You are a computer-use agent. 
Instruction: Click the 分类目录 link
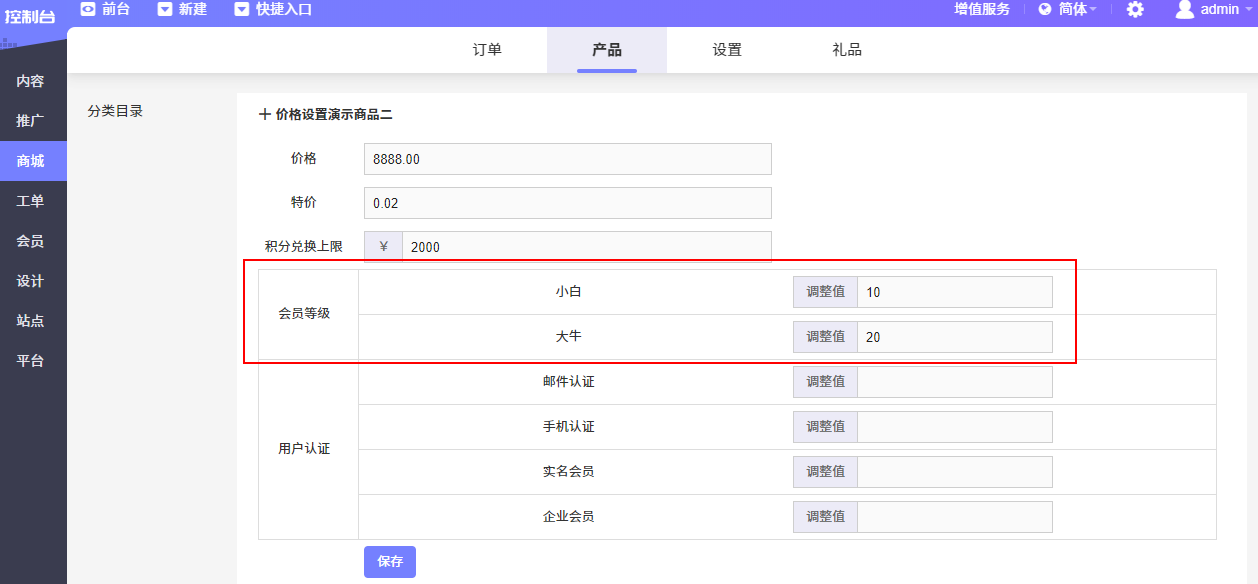(x=115, y=111)
